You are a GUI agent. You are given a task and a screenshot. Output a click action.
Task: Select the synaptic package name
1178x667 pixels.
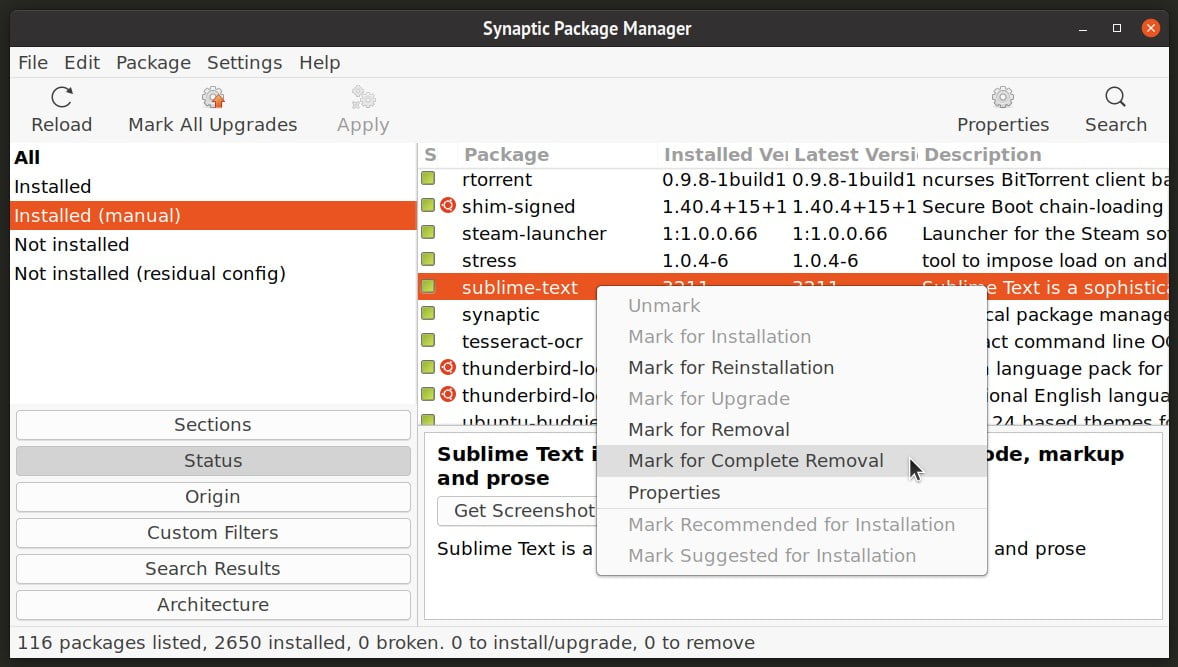click(x=500, y=315)
